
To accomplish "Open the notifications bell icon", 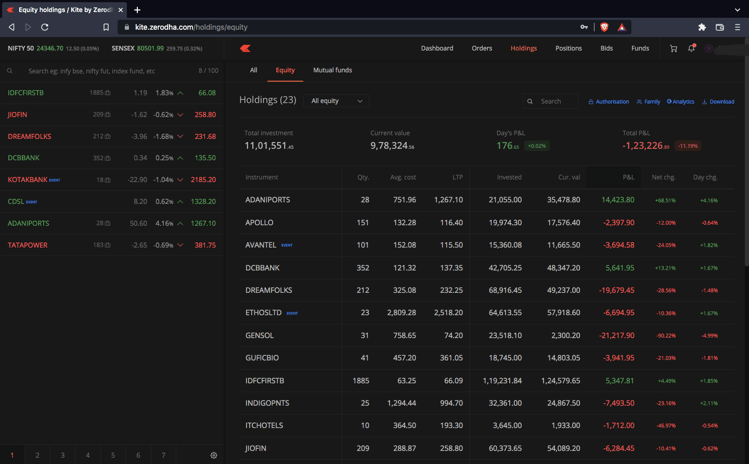I will (x=691, y=48).
